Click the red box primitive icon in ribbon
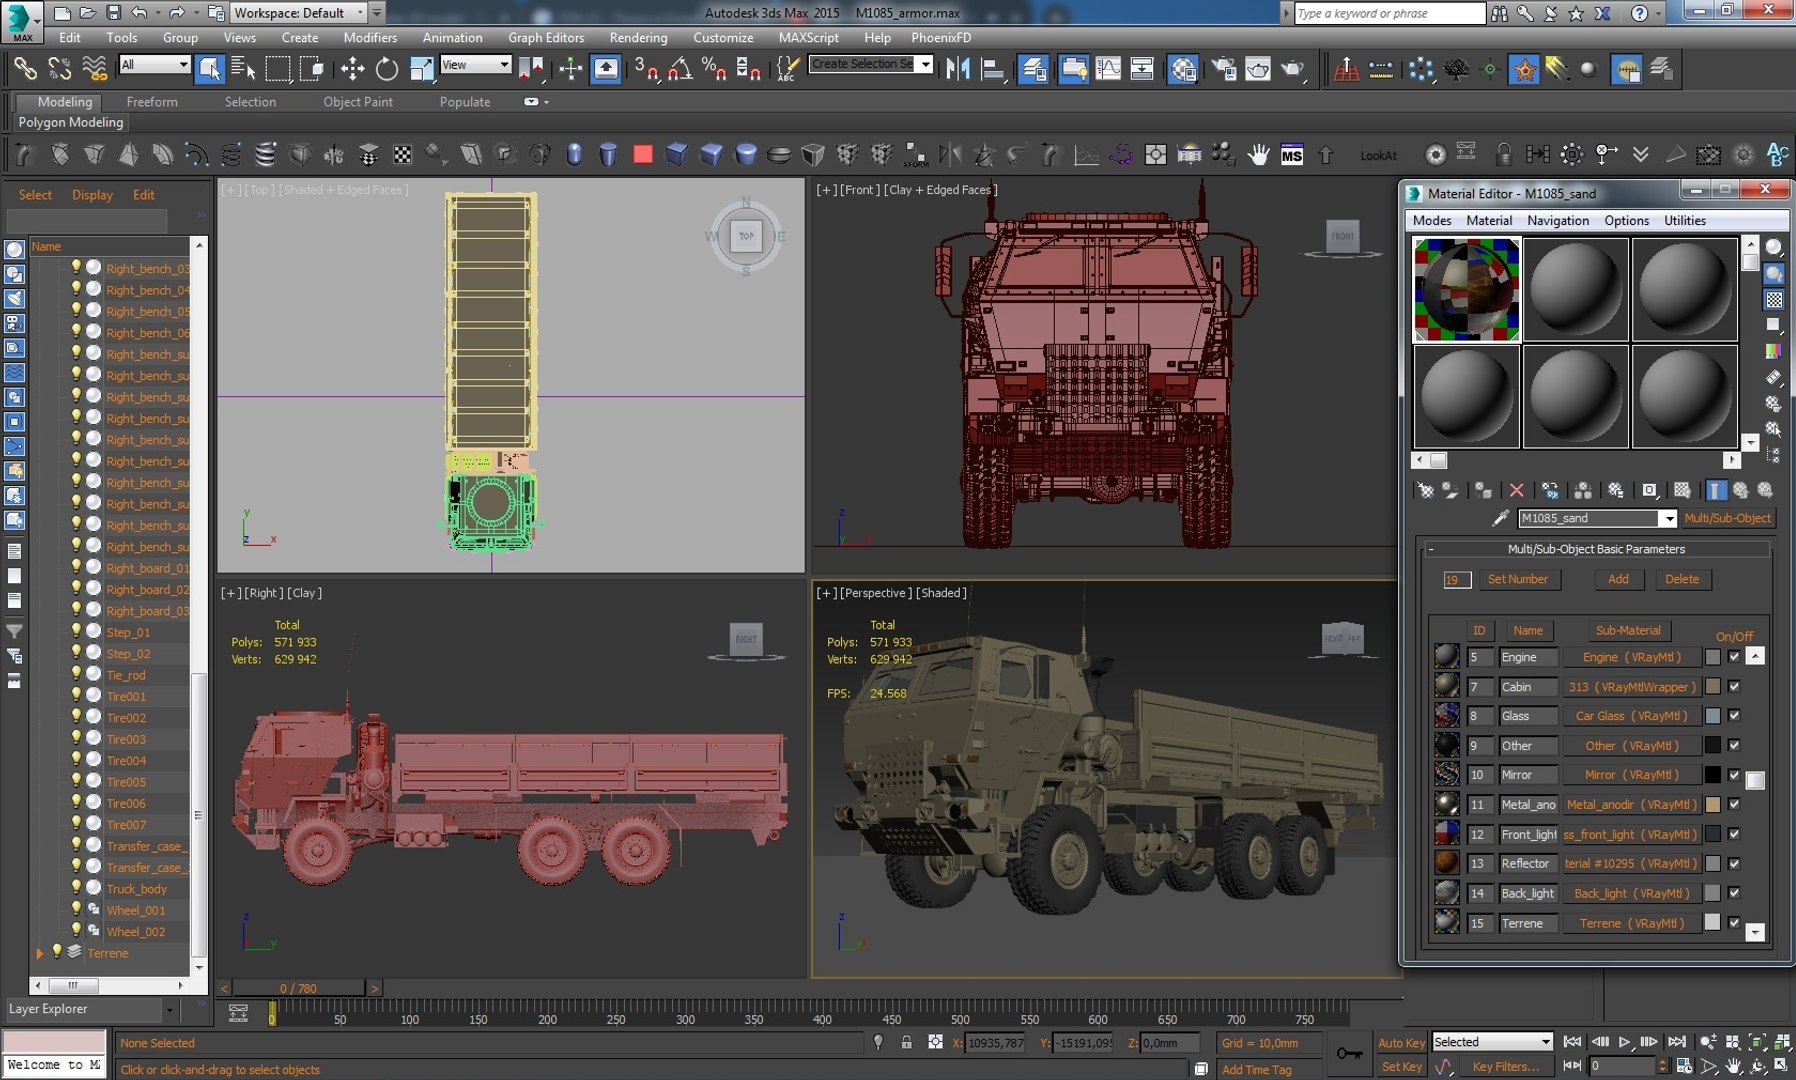 tap(642, 154)
